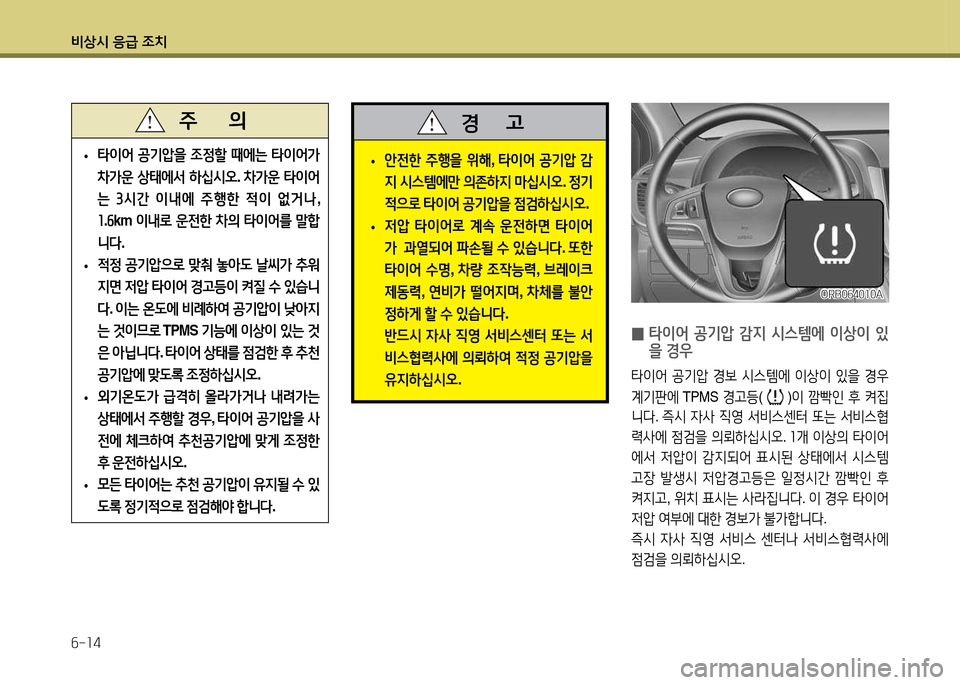Image resolution: width=960 pixels, height=685 pixels.
Task: Click the heading 타이어 공기압 감지 시스템에 이상이 있
Action: 768,334
